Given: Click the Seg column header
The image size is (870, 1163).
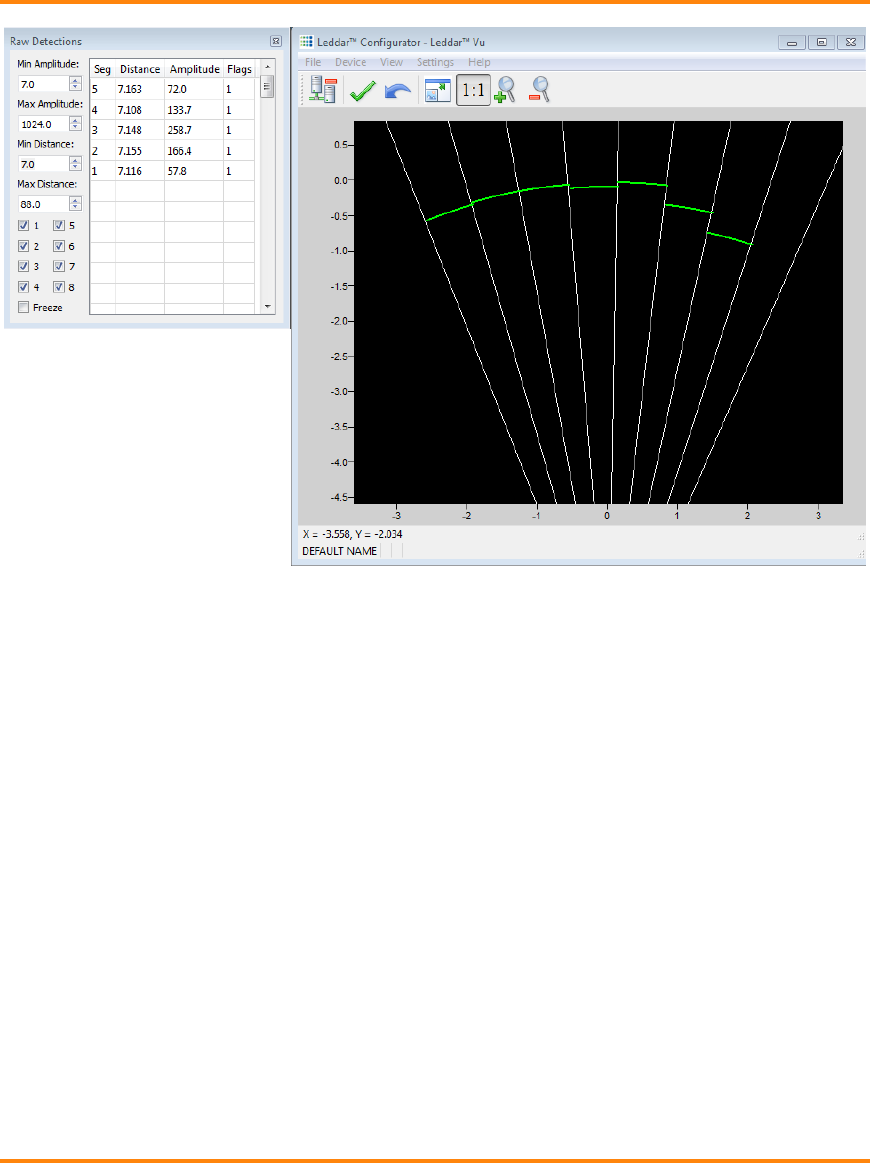Looking at the screenshot, I should [102, 69].
